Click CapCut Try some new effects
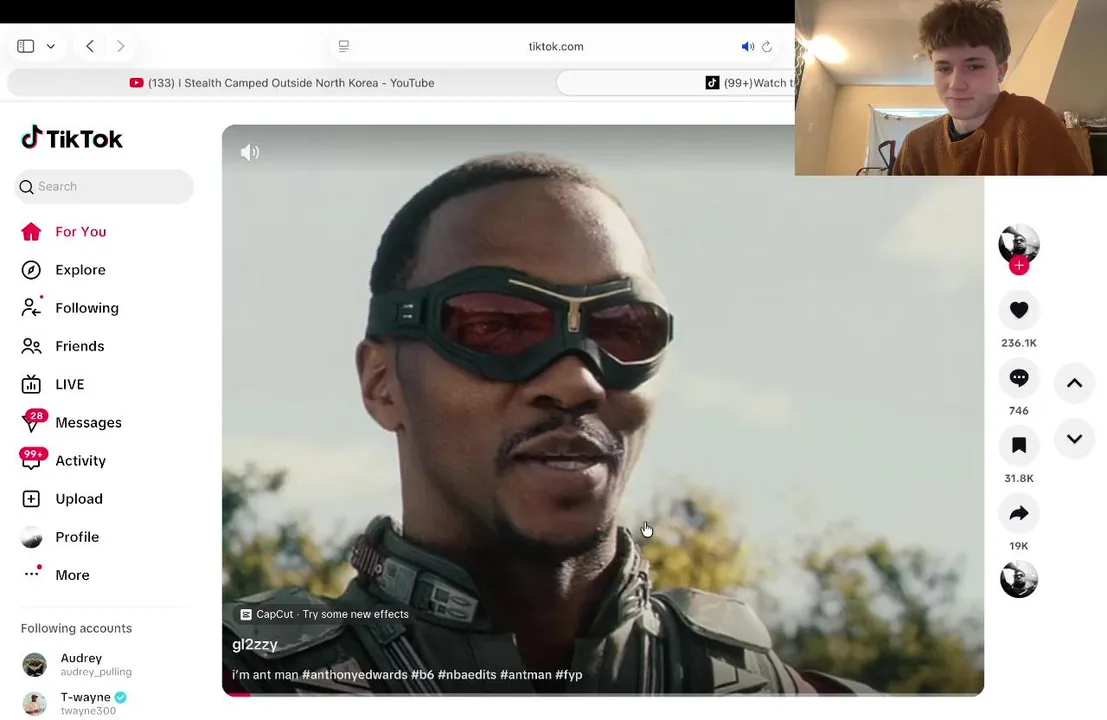Viewport: 1107px width, 720px height. 325,614
